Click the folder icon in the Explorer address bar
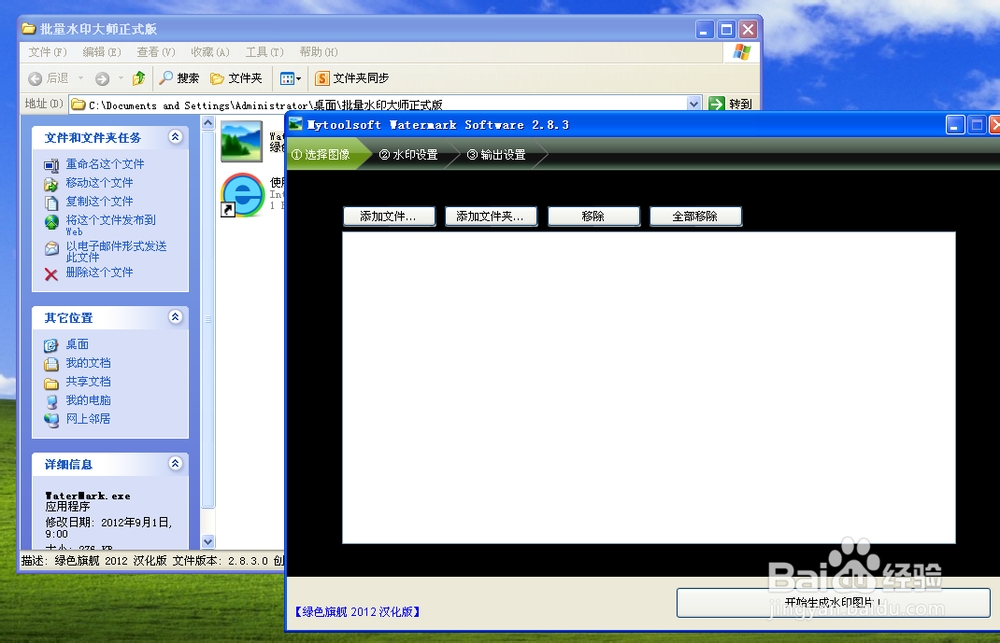The width and height of the screenshot is (1000, 643). [x=78, y=104]
